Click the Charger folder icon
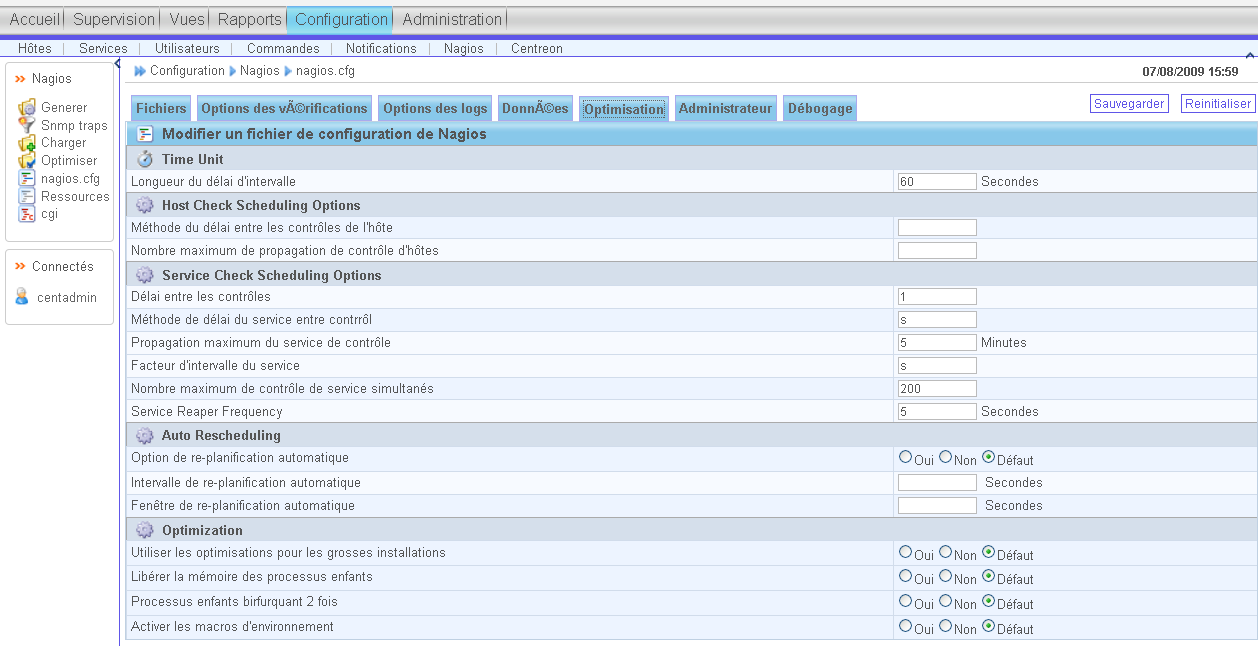Image resolution: width=1258 pixels, height=646 pixels. (x=27, y=143)
